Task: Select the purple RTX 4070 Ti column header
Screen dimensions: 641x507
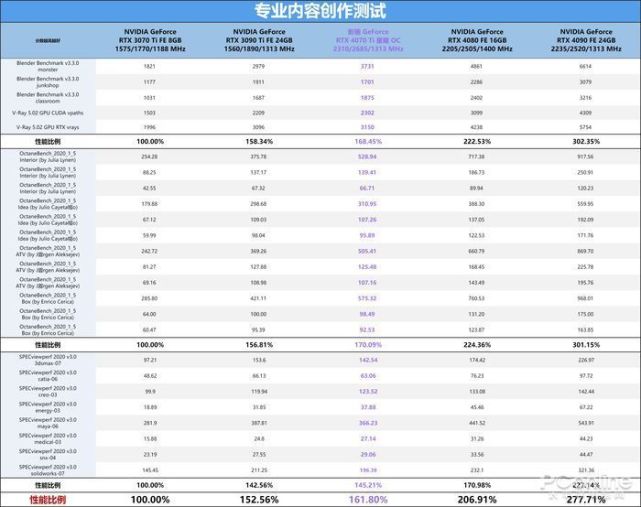Action: [x=368, y=40]
